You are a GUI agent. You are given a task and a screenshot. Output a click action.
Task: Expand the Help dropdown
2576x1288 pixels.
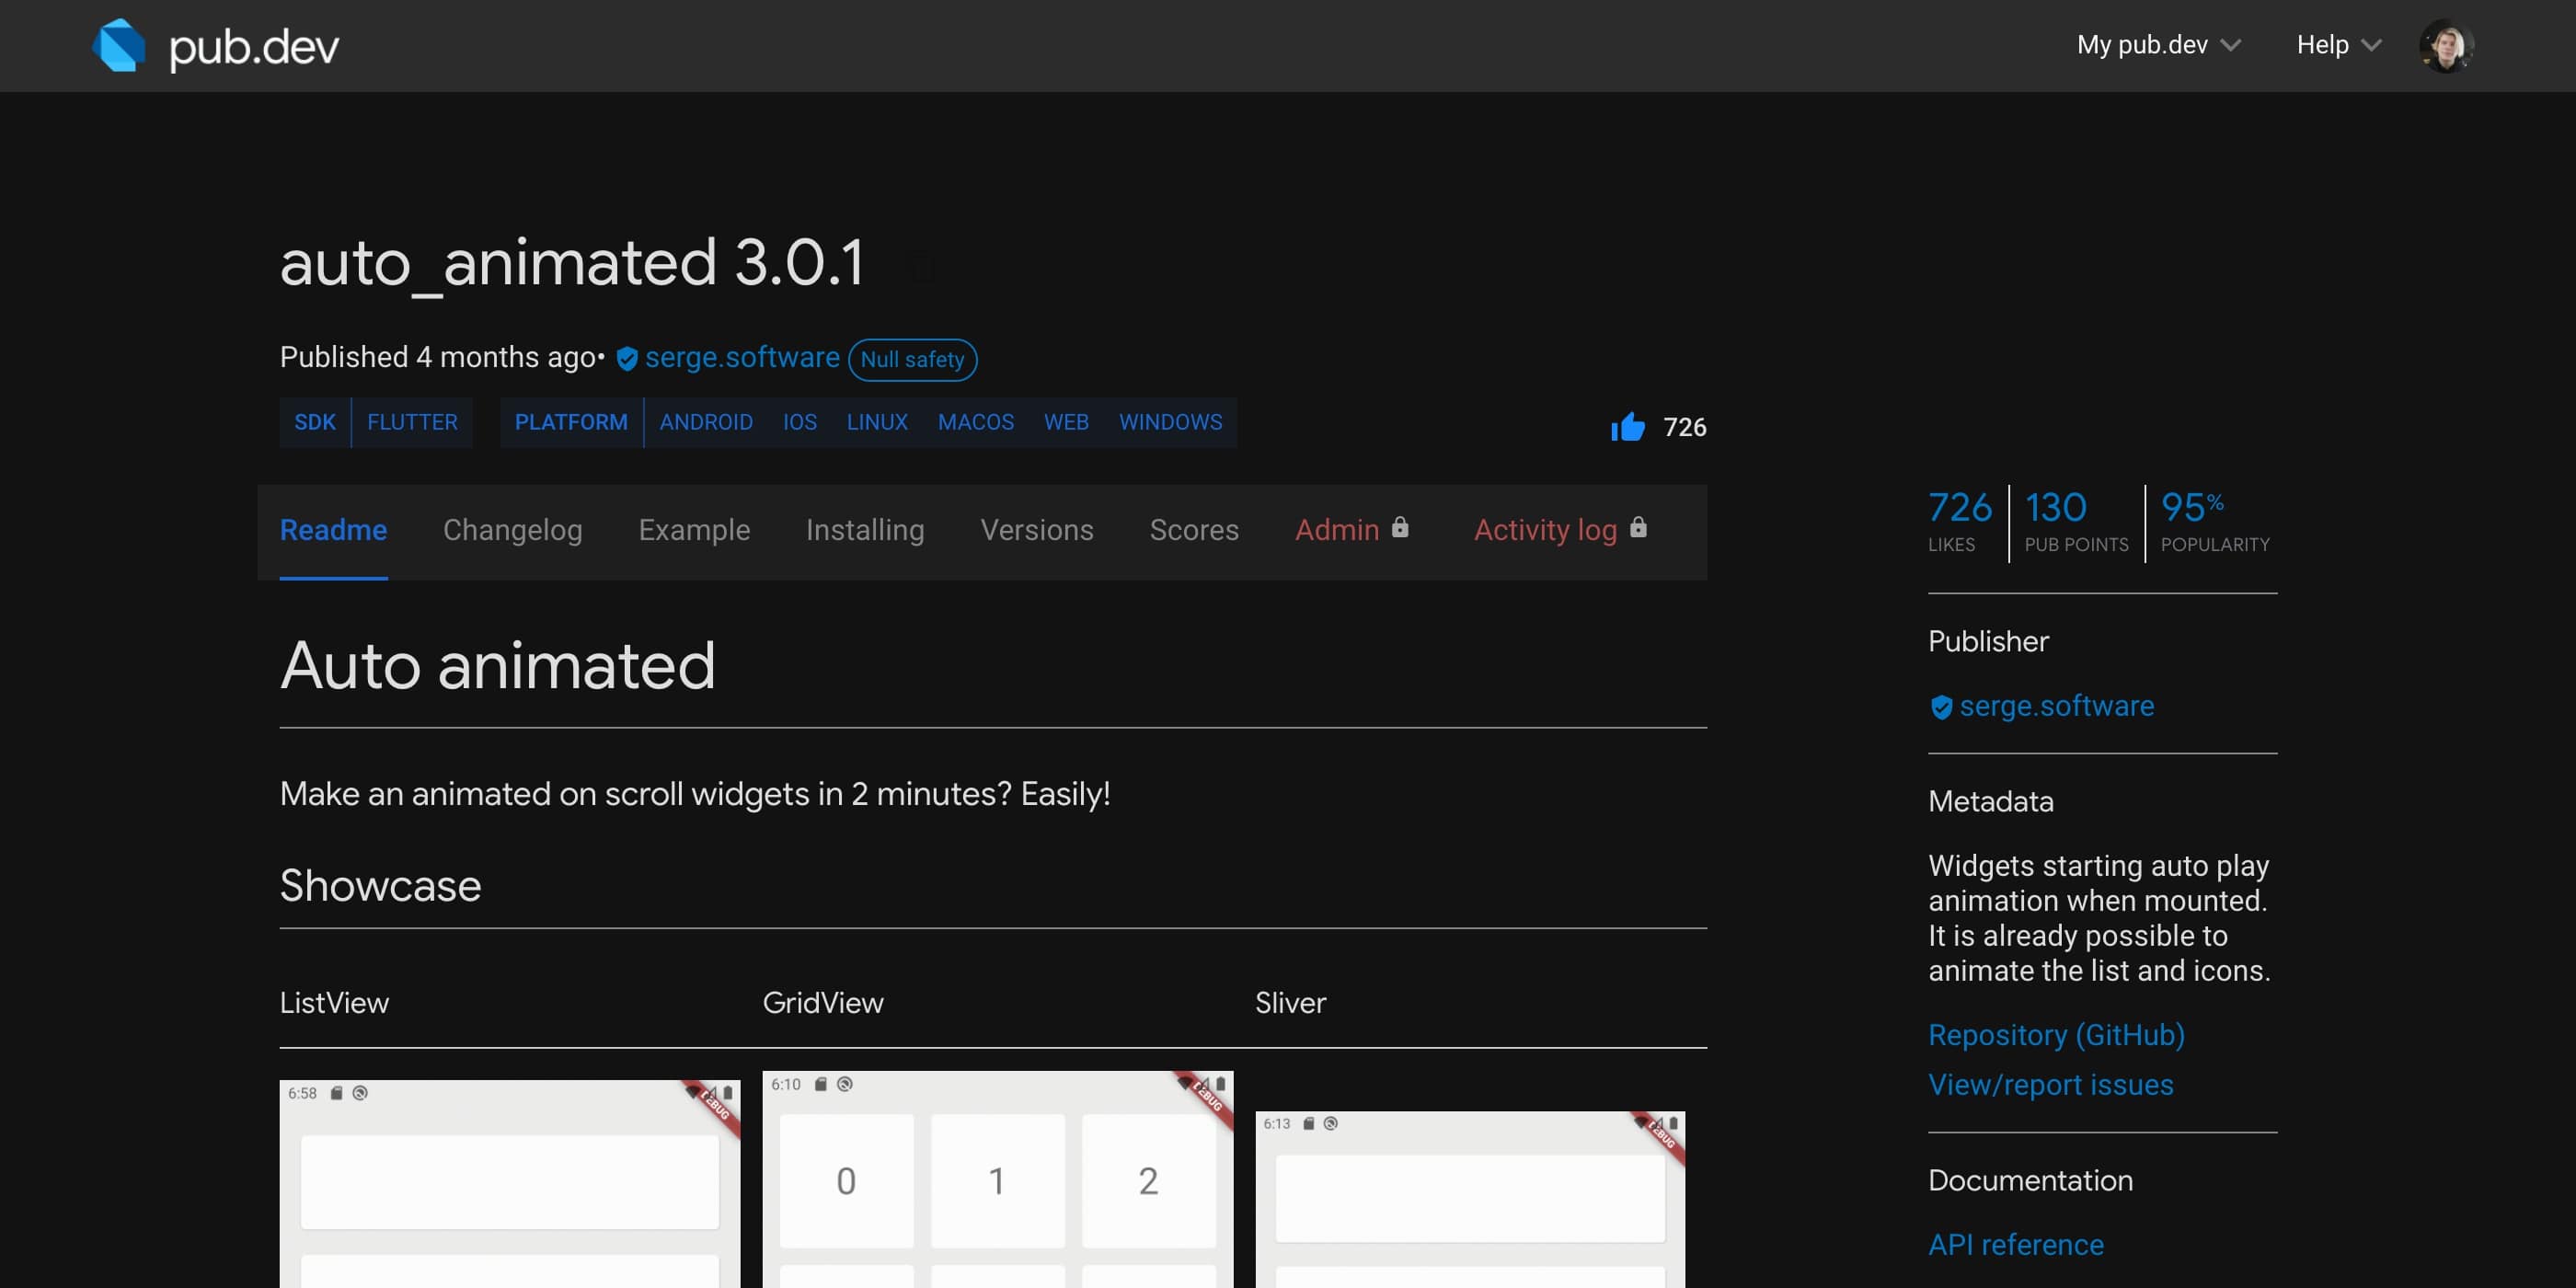[x=2337, y=45]
